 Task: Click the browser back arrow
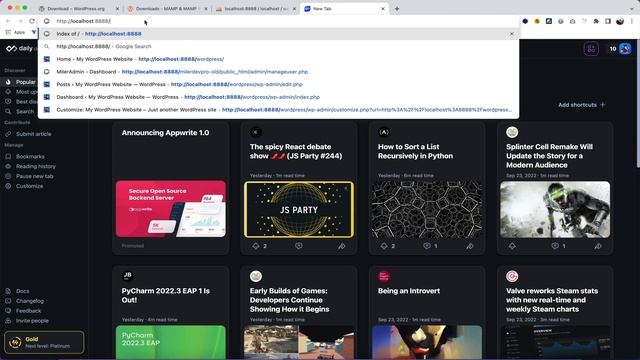(8, 21)
